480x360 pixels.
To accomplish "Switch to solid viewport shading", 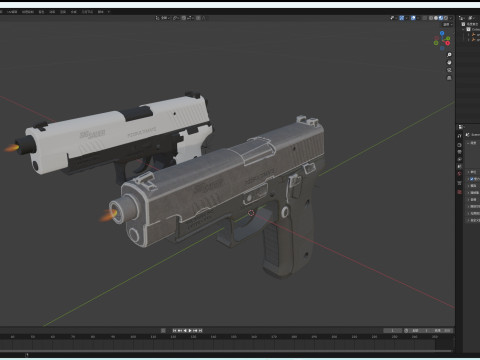I will click(436, 18).
